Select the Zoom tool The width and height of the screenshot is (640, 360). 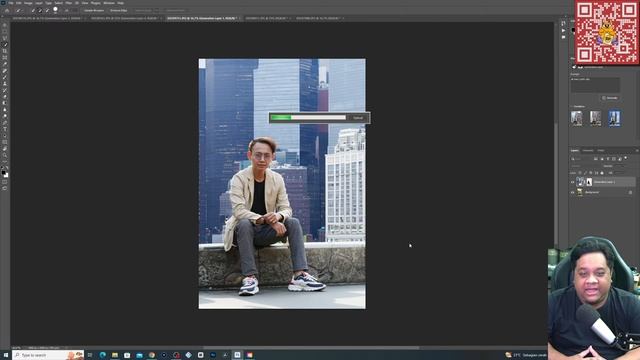pos(5,156)
